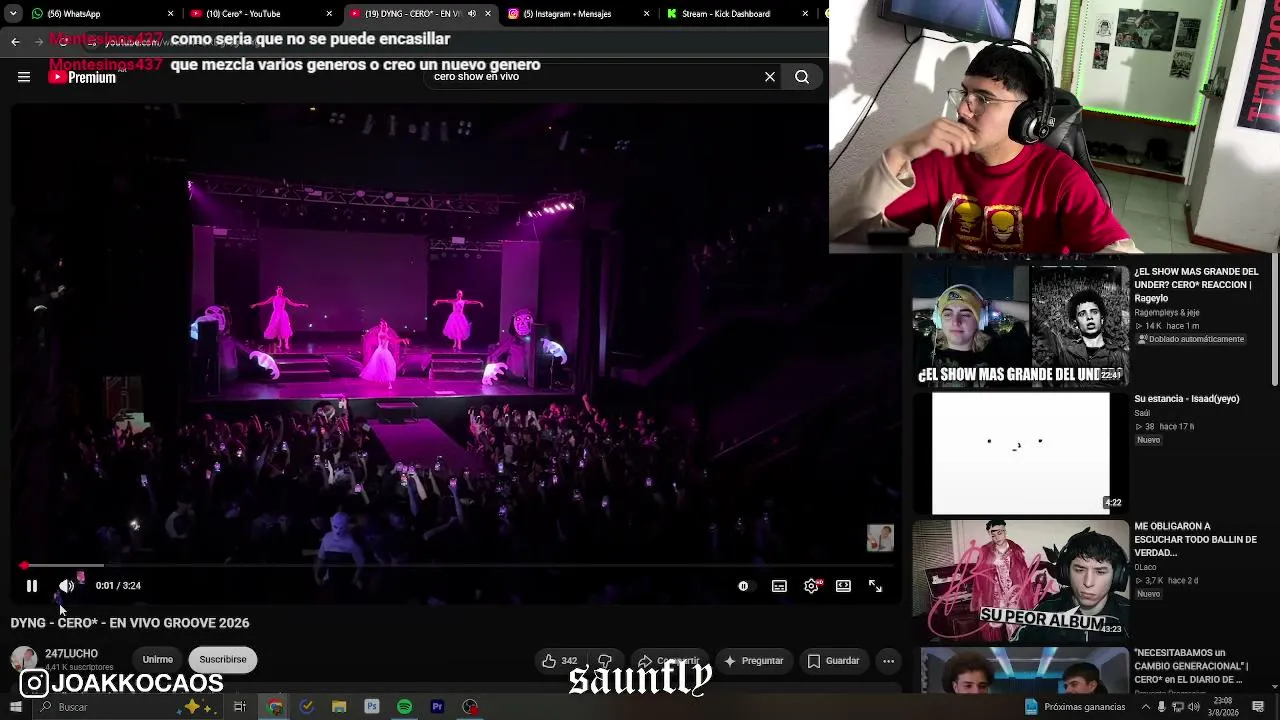Open File Explorer from the taskbar

[x=339, y=707]
